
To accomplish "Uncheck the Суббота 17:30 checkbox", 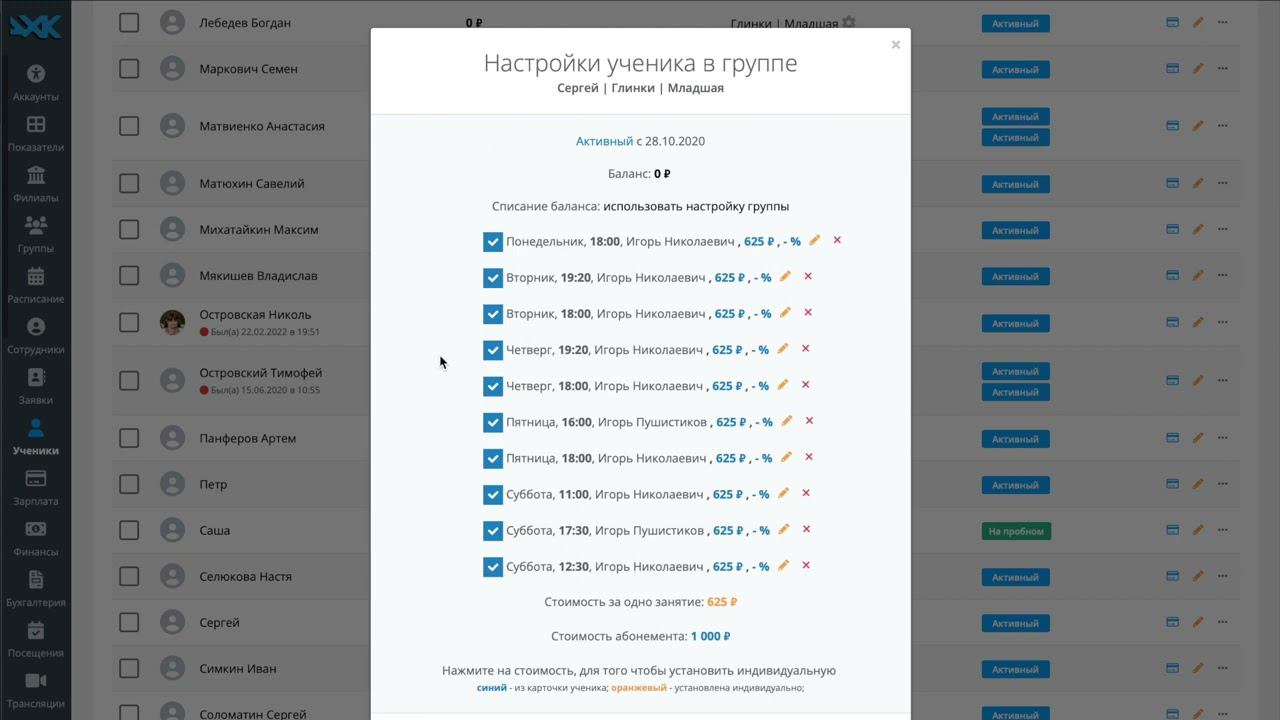I will pos(492,530).
